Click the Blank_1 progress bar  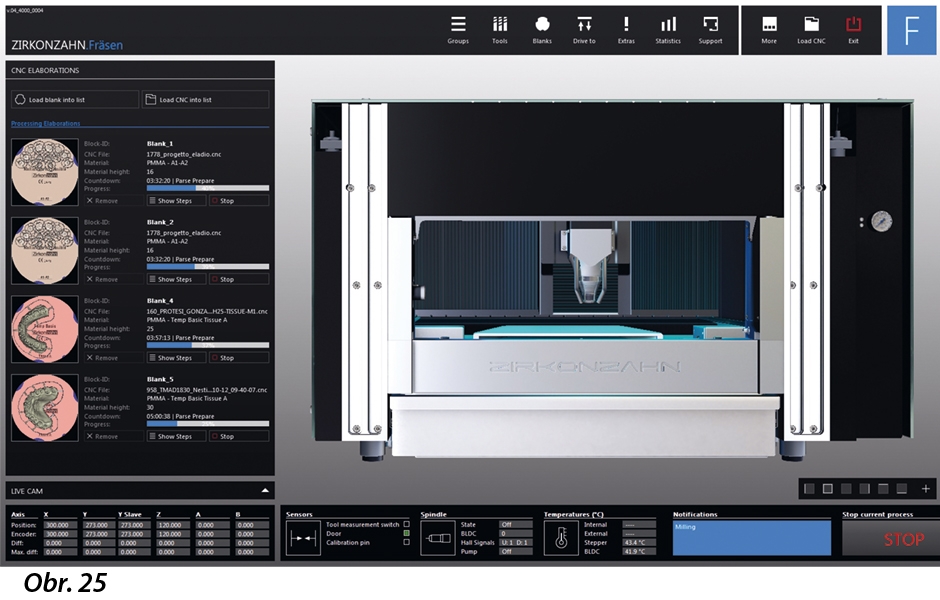208,188
